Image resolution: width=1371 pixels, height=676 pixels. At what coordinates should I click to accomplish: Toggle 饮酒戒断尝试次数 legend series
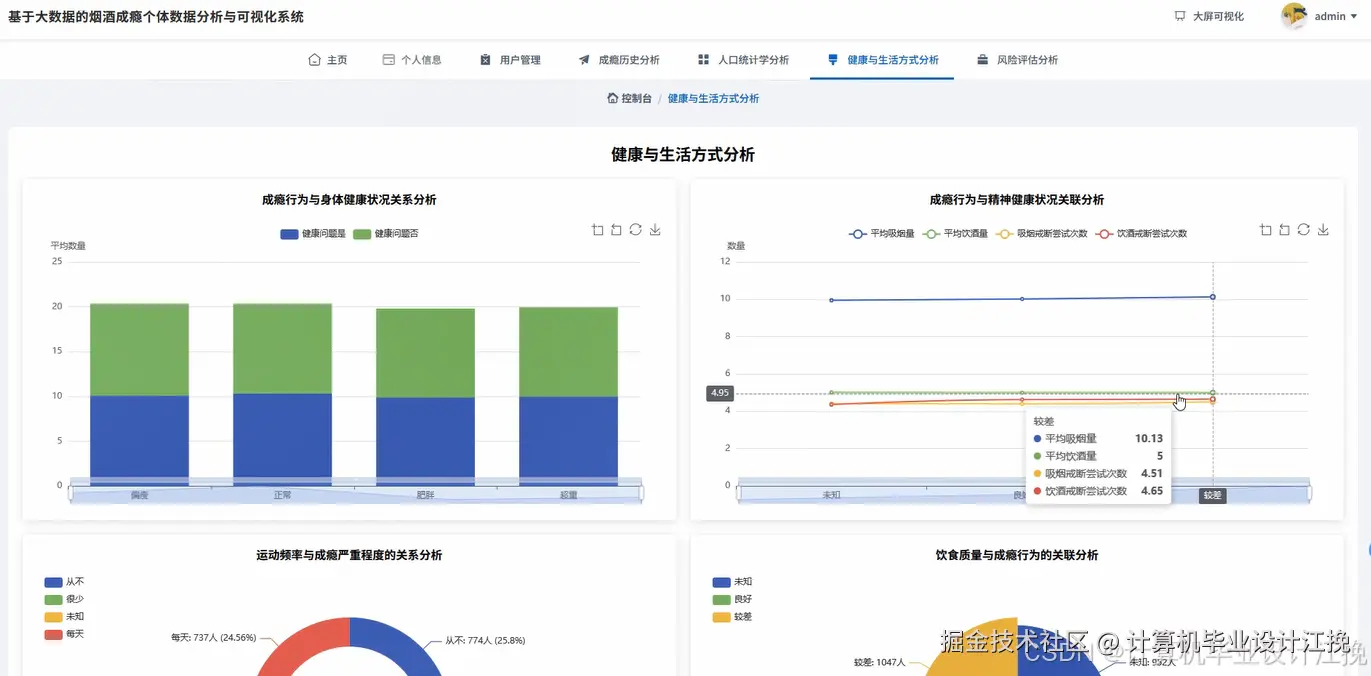click(x=1141, y=233)
